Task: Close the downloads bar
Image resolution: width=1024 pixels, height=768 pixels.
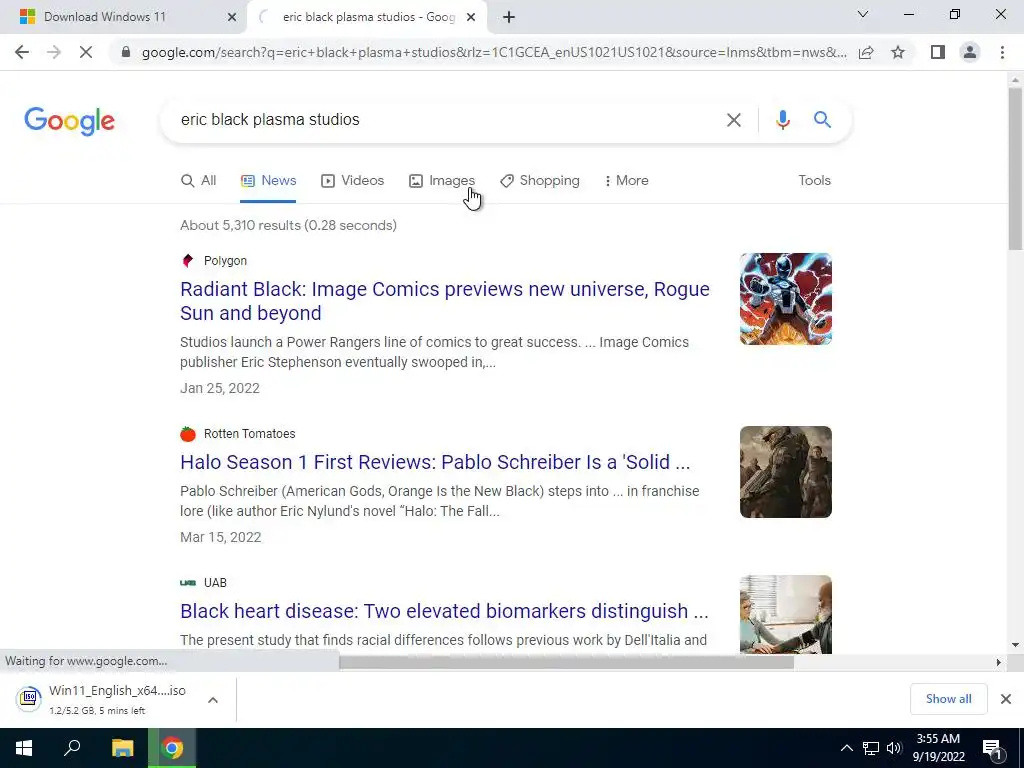Action: [x=1006, y=699]
